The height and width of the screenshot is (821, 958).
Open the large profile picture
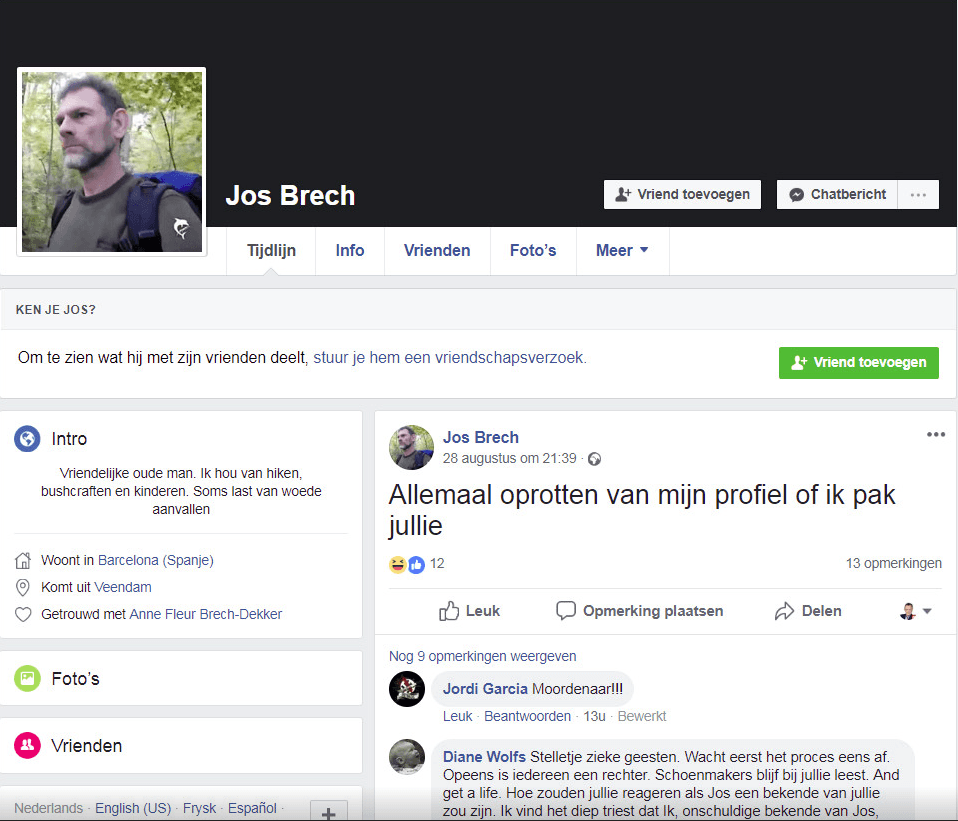[x=112, y=162]
